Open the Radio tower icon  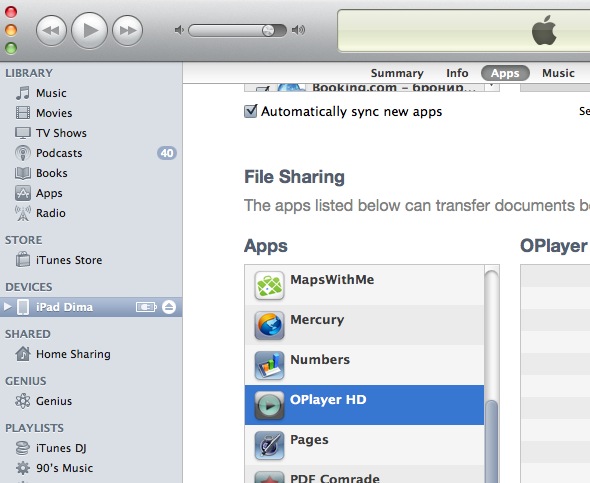[23, 213]
